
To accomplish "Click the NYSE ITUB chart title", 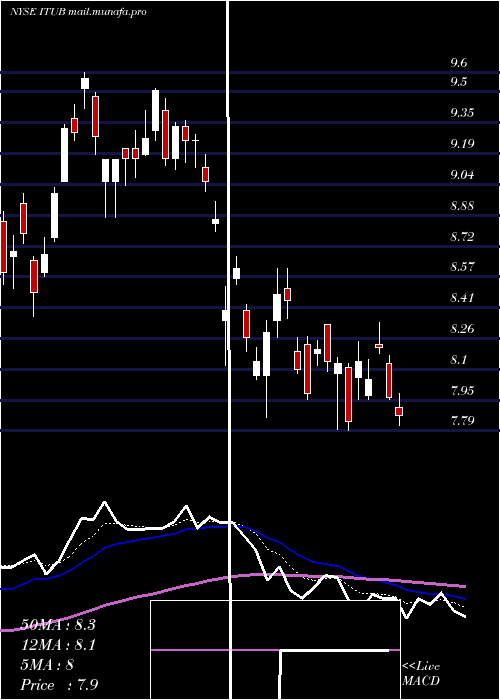I will coord(79,12).
